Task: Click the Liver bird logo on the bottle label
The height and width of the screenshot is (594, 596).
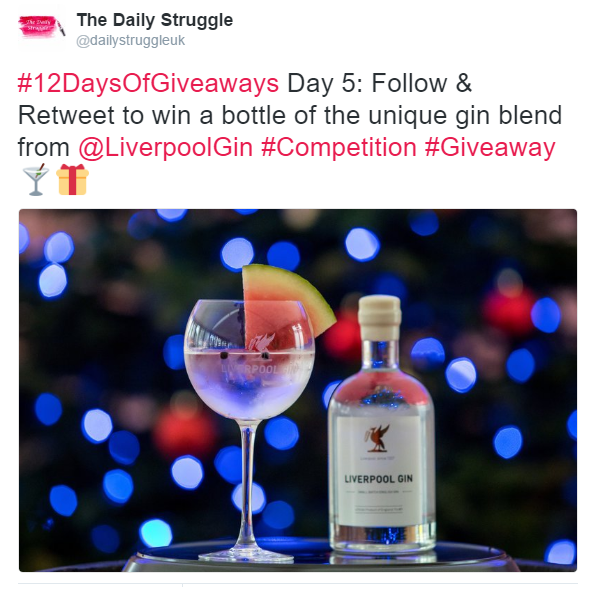Action: pos(378,438)
